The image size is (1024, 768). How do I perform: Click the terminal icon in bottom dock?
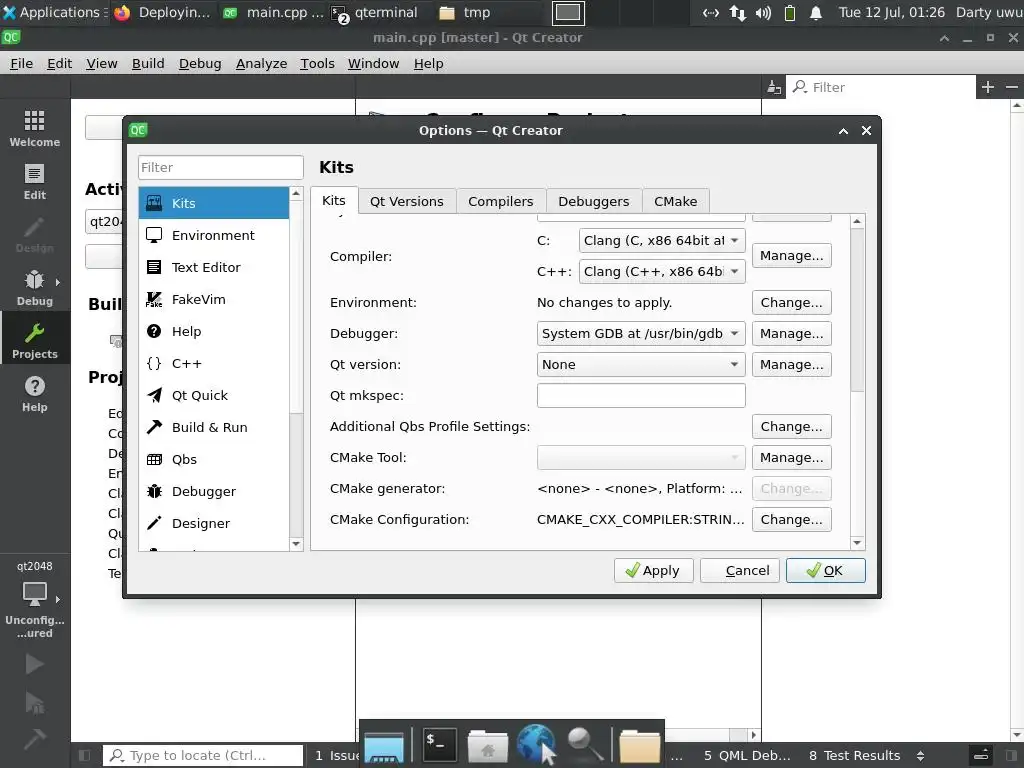pyautogui.click(x=440, y=744)
